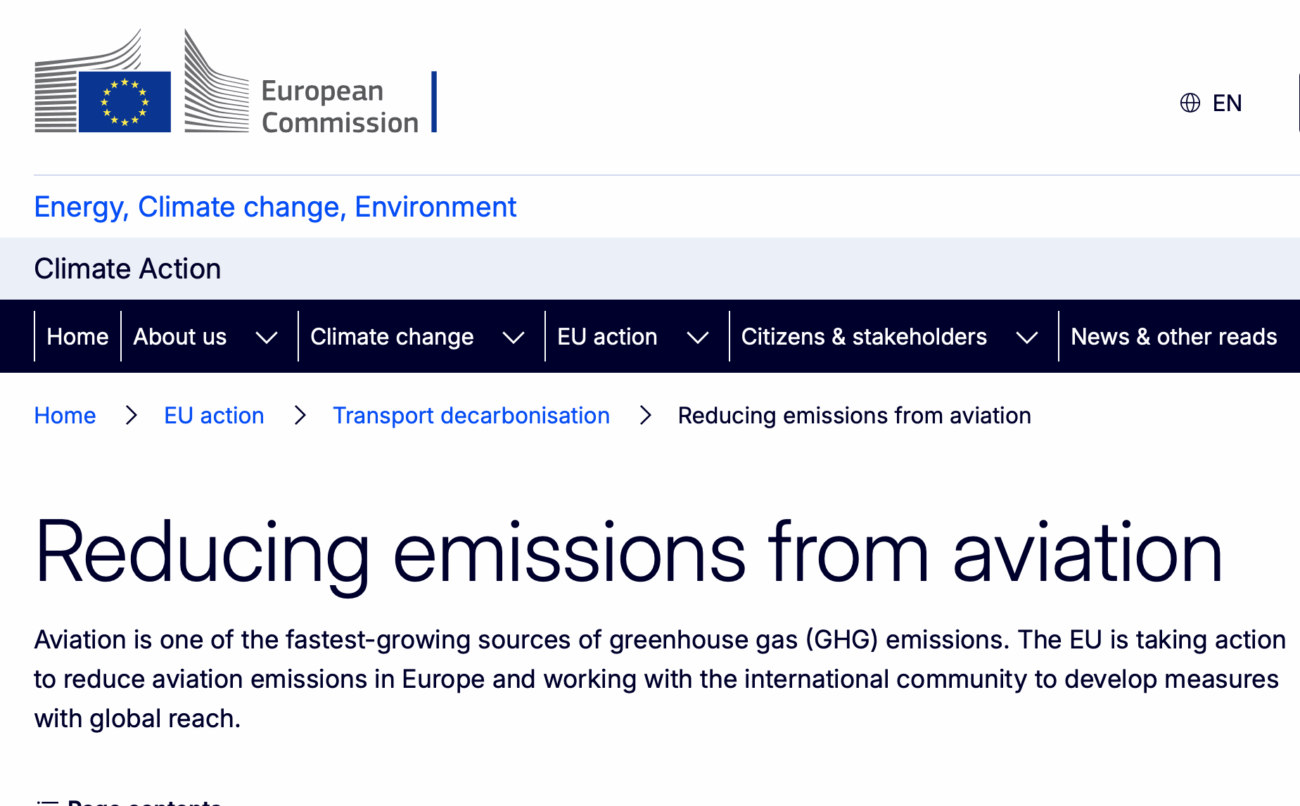
Task: Expand the About us chevron
Action: [x=266, y=338]
